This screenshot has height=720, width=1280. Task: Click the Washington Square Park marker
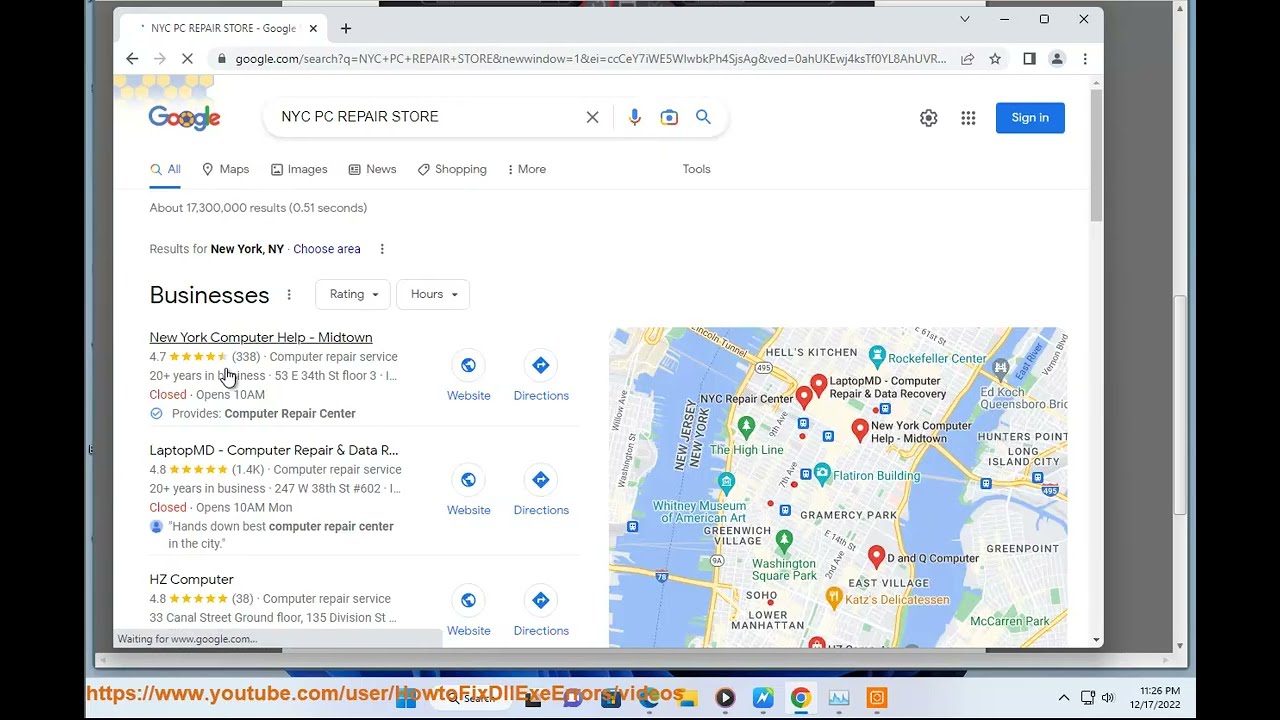click(x=785, y=541)
